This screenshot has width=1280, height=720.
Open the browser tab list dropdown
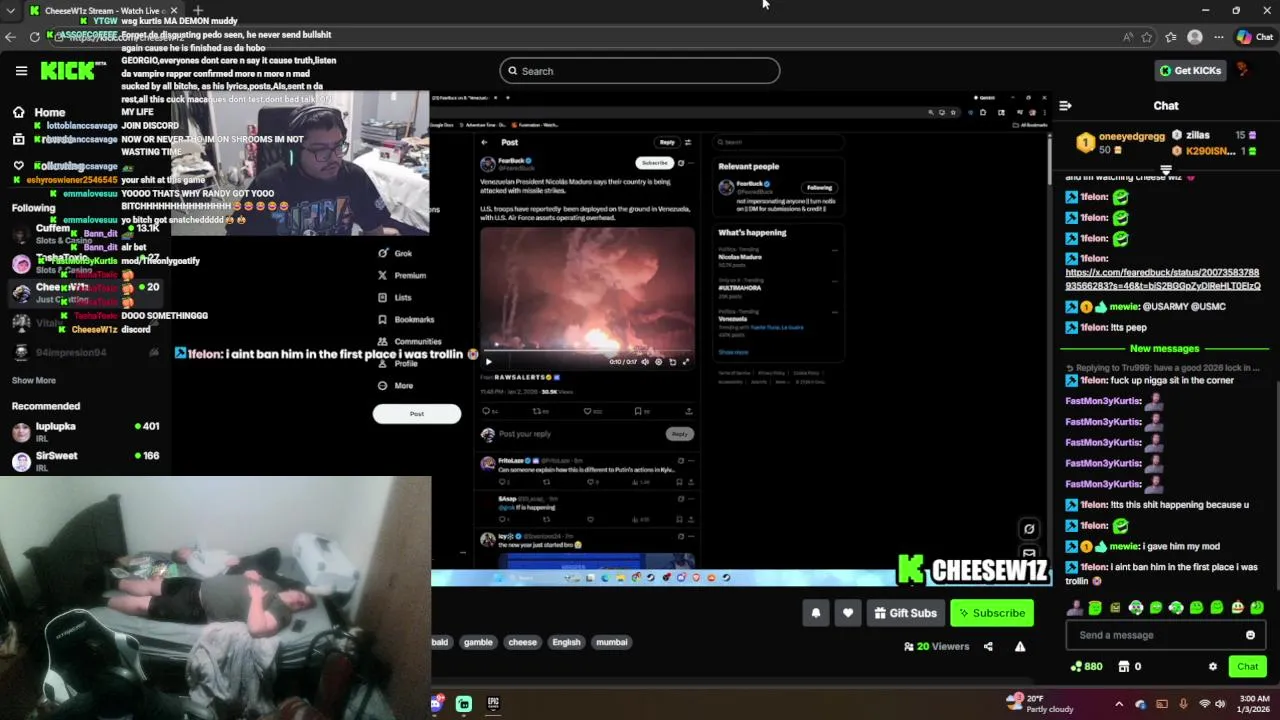pyautogui.click(x=10, y=10)
